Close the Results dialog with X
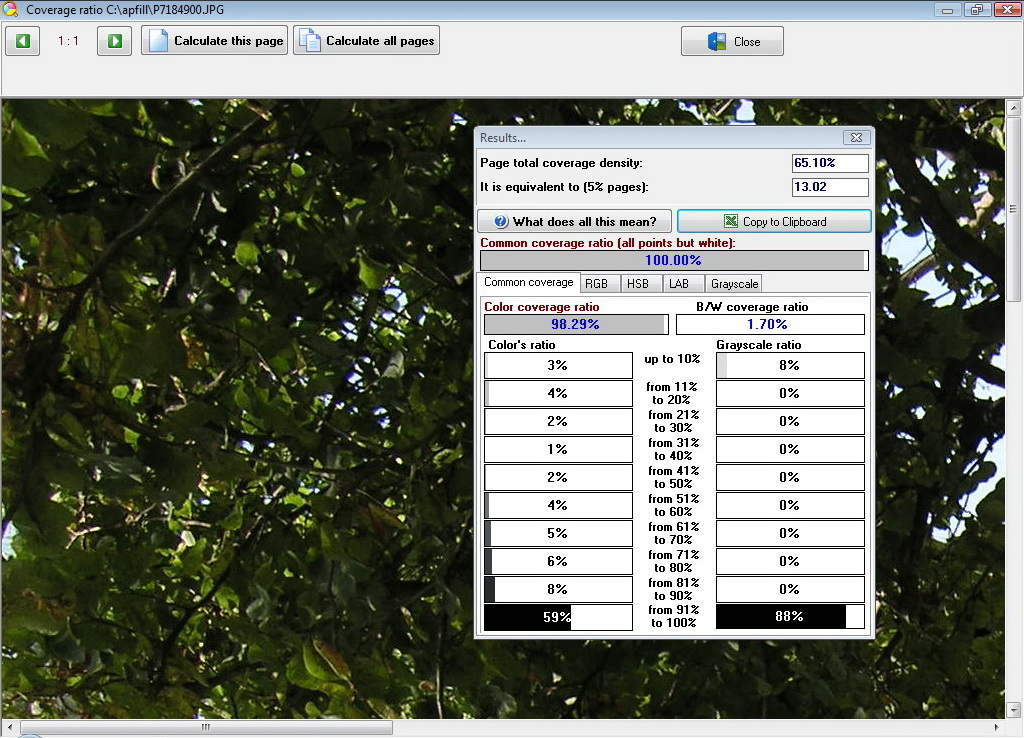Image resolution: width=1024 pixels, height=738 pixels. (855, 138)
